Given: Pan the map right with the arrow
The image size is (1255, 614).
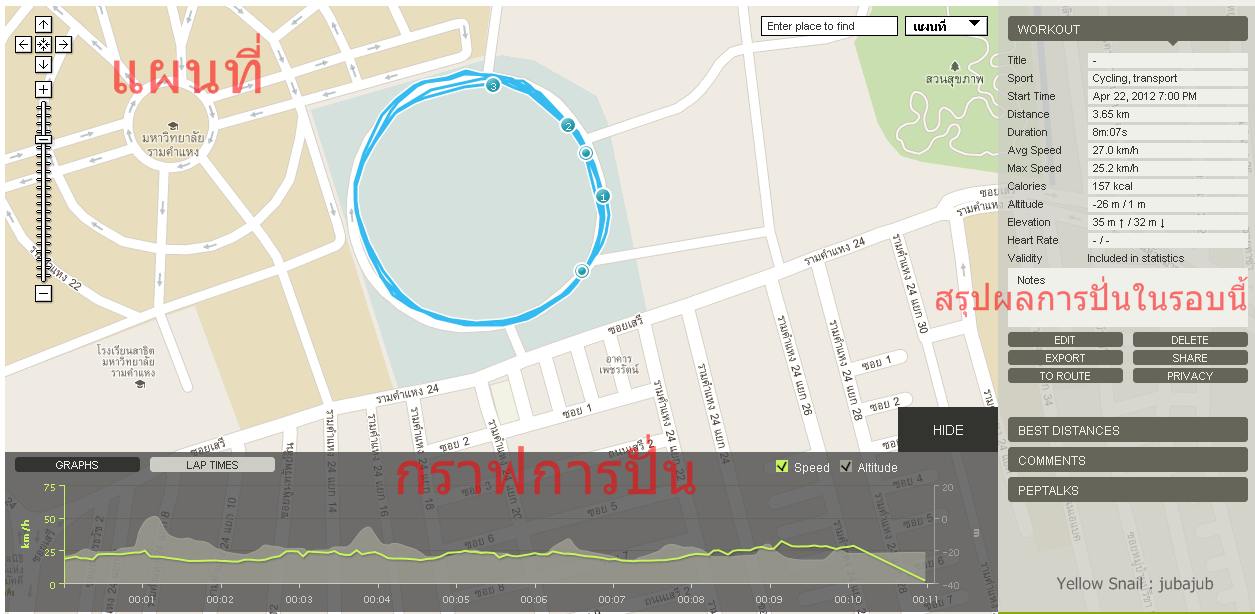Looking at the screenshot, I should point(62,44).
